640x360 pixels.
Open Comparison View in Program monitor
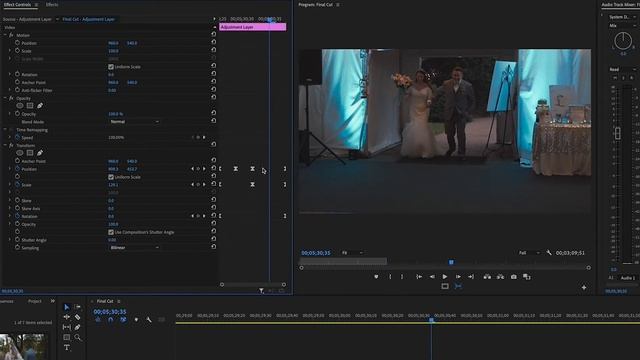[x=527, y=277]
